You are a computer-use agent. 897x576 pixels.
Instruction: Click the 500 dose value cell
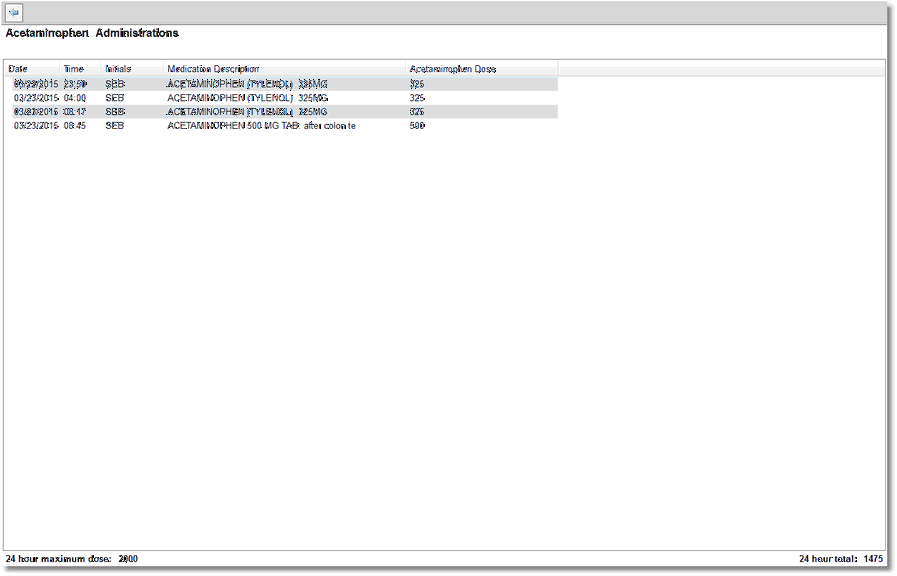click(418, 125)
